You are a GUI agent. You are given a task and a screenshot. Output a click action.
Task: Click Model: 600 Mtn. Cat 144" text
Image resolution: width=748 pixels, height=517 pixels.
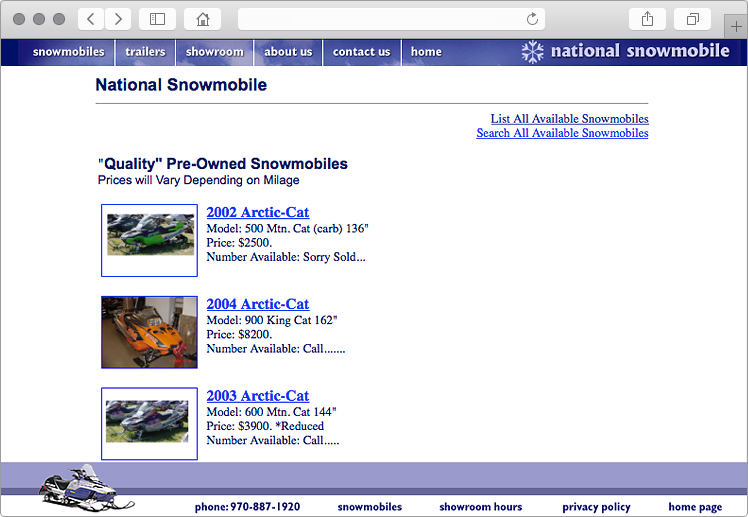tap(271, 412)
